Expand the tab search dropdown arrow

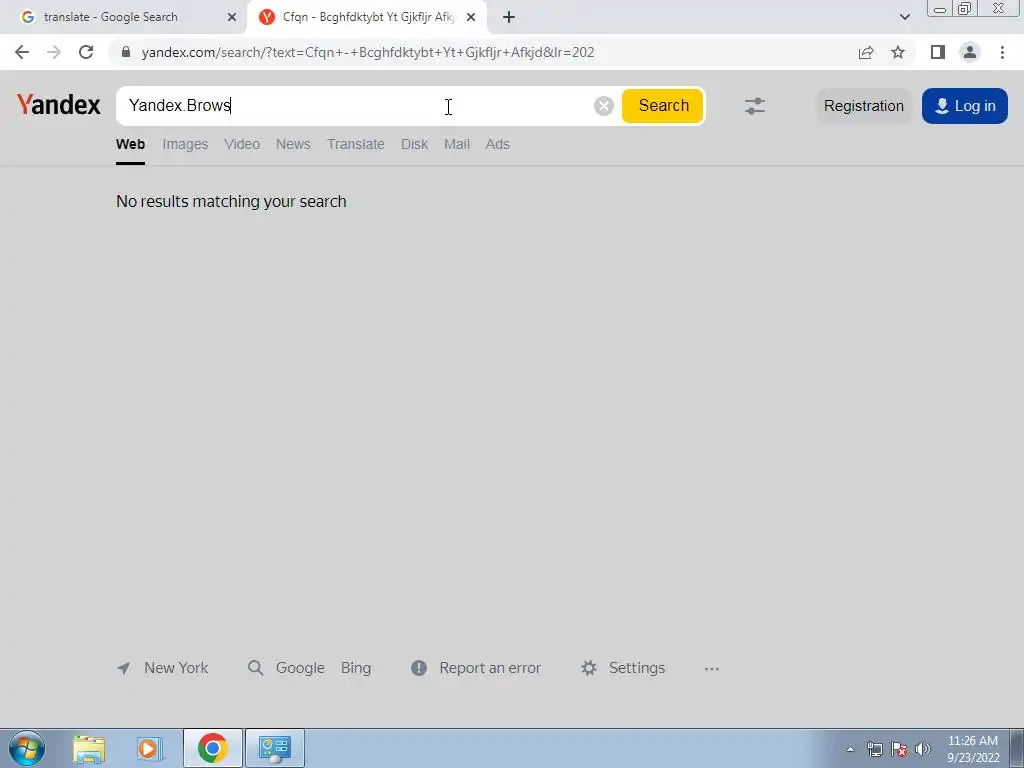904,17
